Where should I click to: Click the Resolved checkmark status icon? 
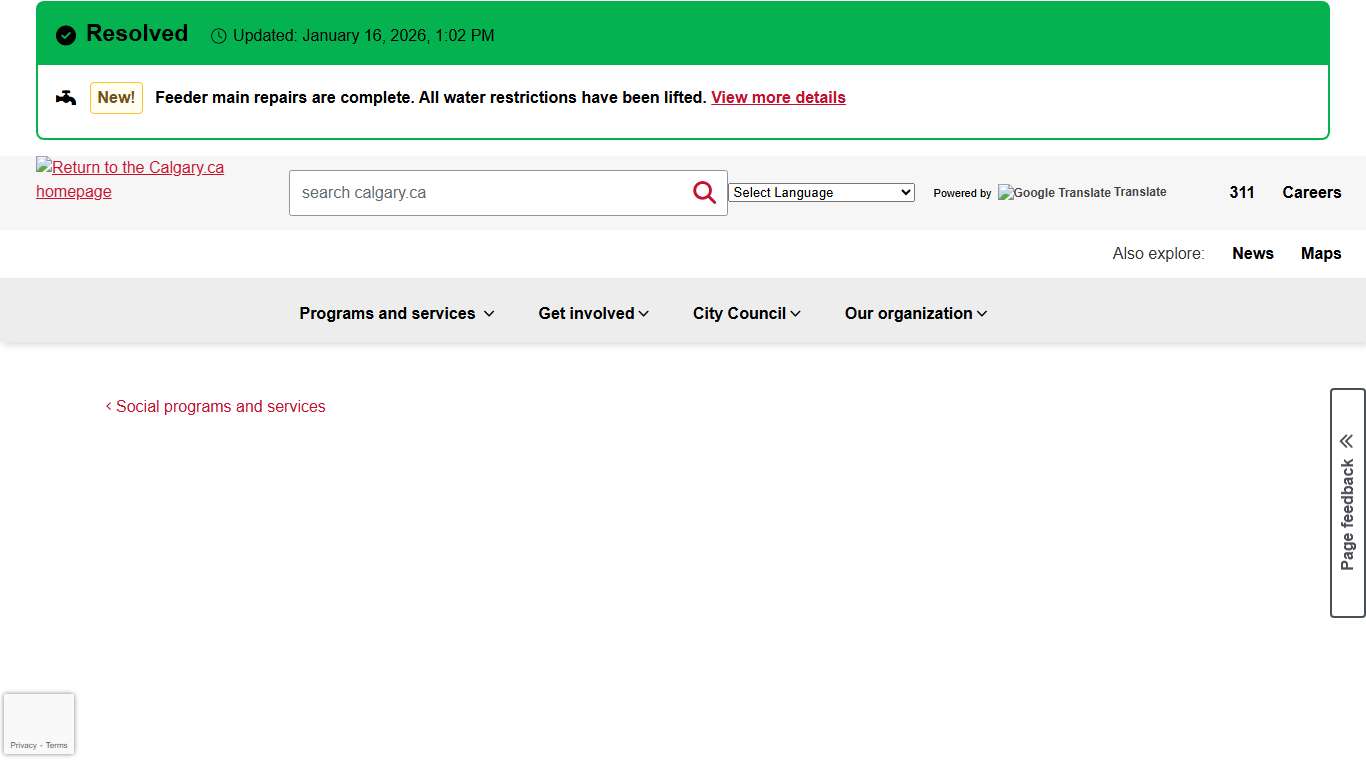(66, 36)
